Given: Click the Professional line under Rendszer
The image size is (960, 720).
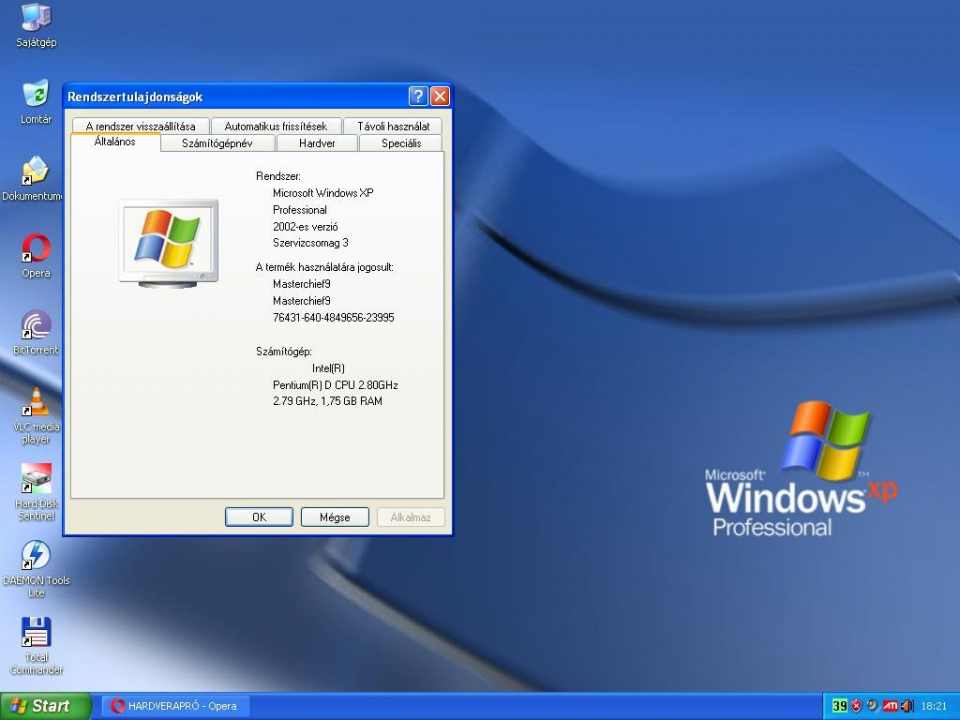Looking at the screenshot, I should click(x=299, y=209).
